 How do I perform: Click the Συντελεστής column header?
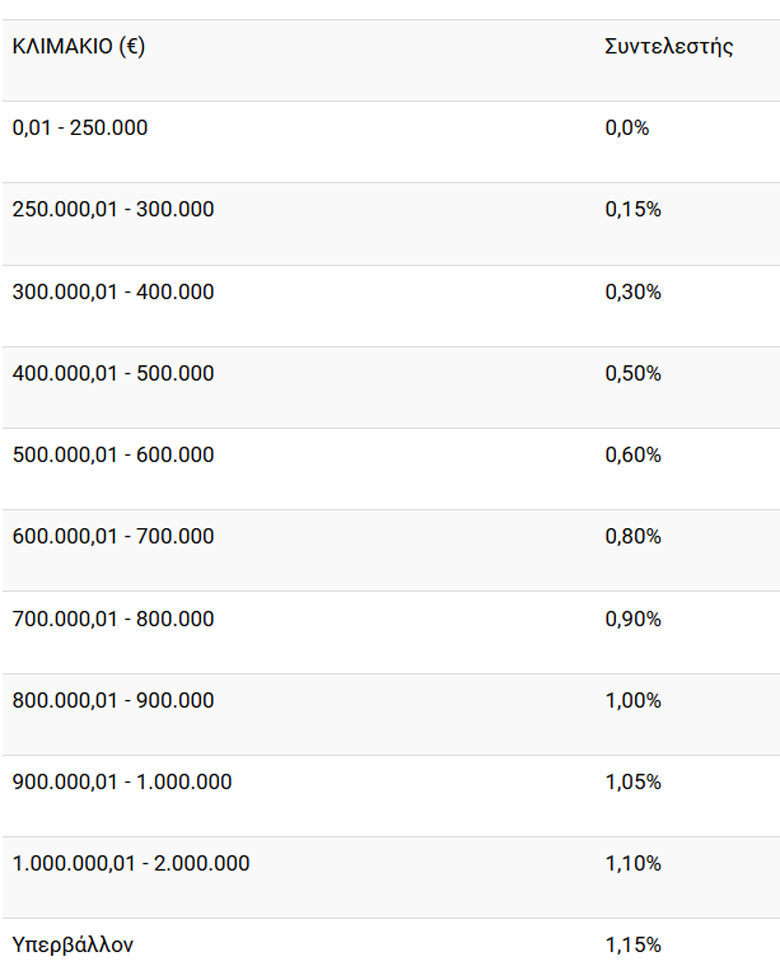(669, 47)
